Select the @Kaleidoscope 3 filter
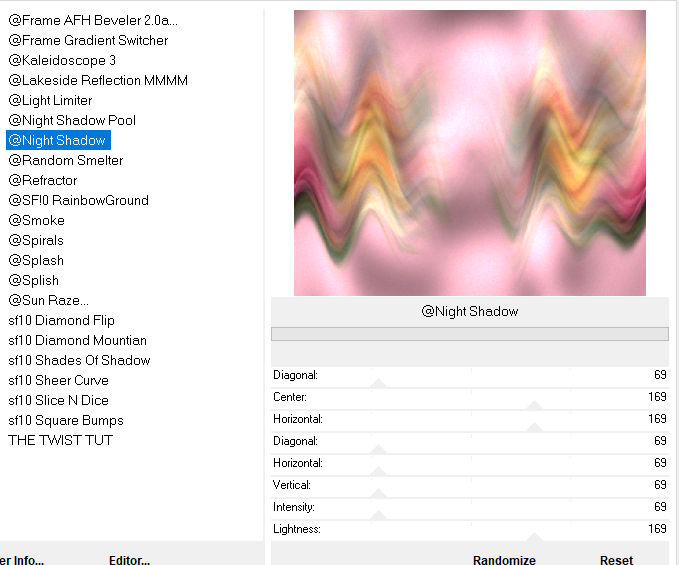 [x=62, y=60]
